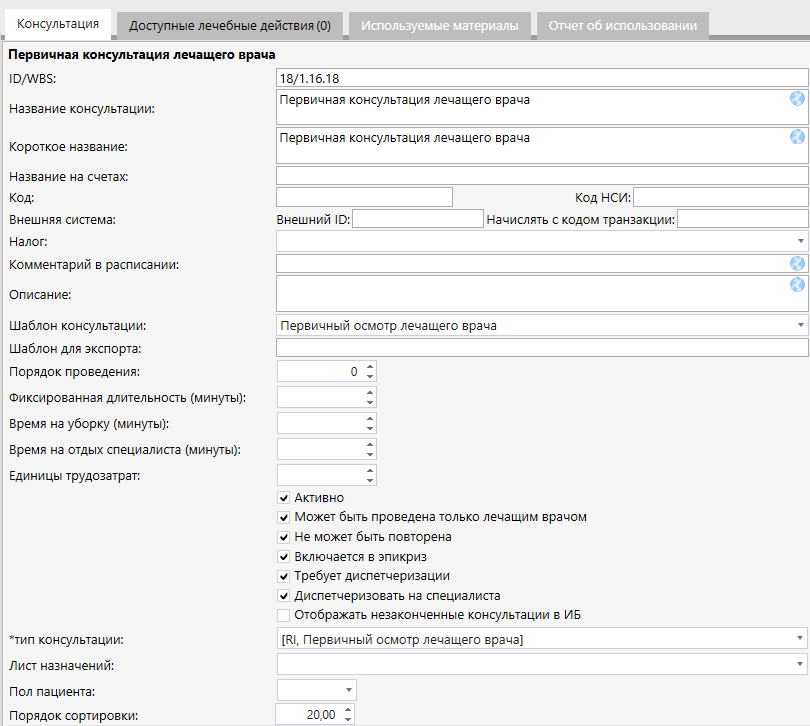Click the Название на счетах field

[541, 177]
